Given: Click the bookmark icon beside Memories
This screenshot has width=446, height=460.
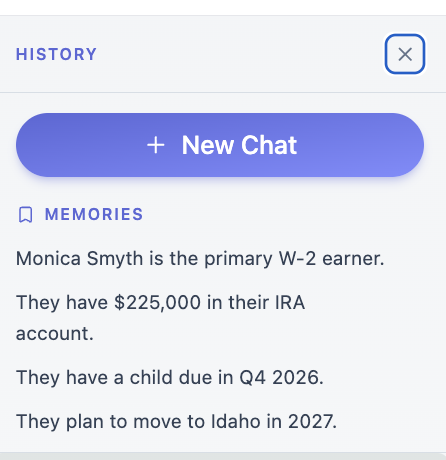Looking at the screenshot, I should coord(25,214).
